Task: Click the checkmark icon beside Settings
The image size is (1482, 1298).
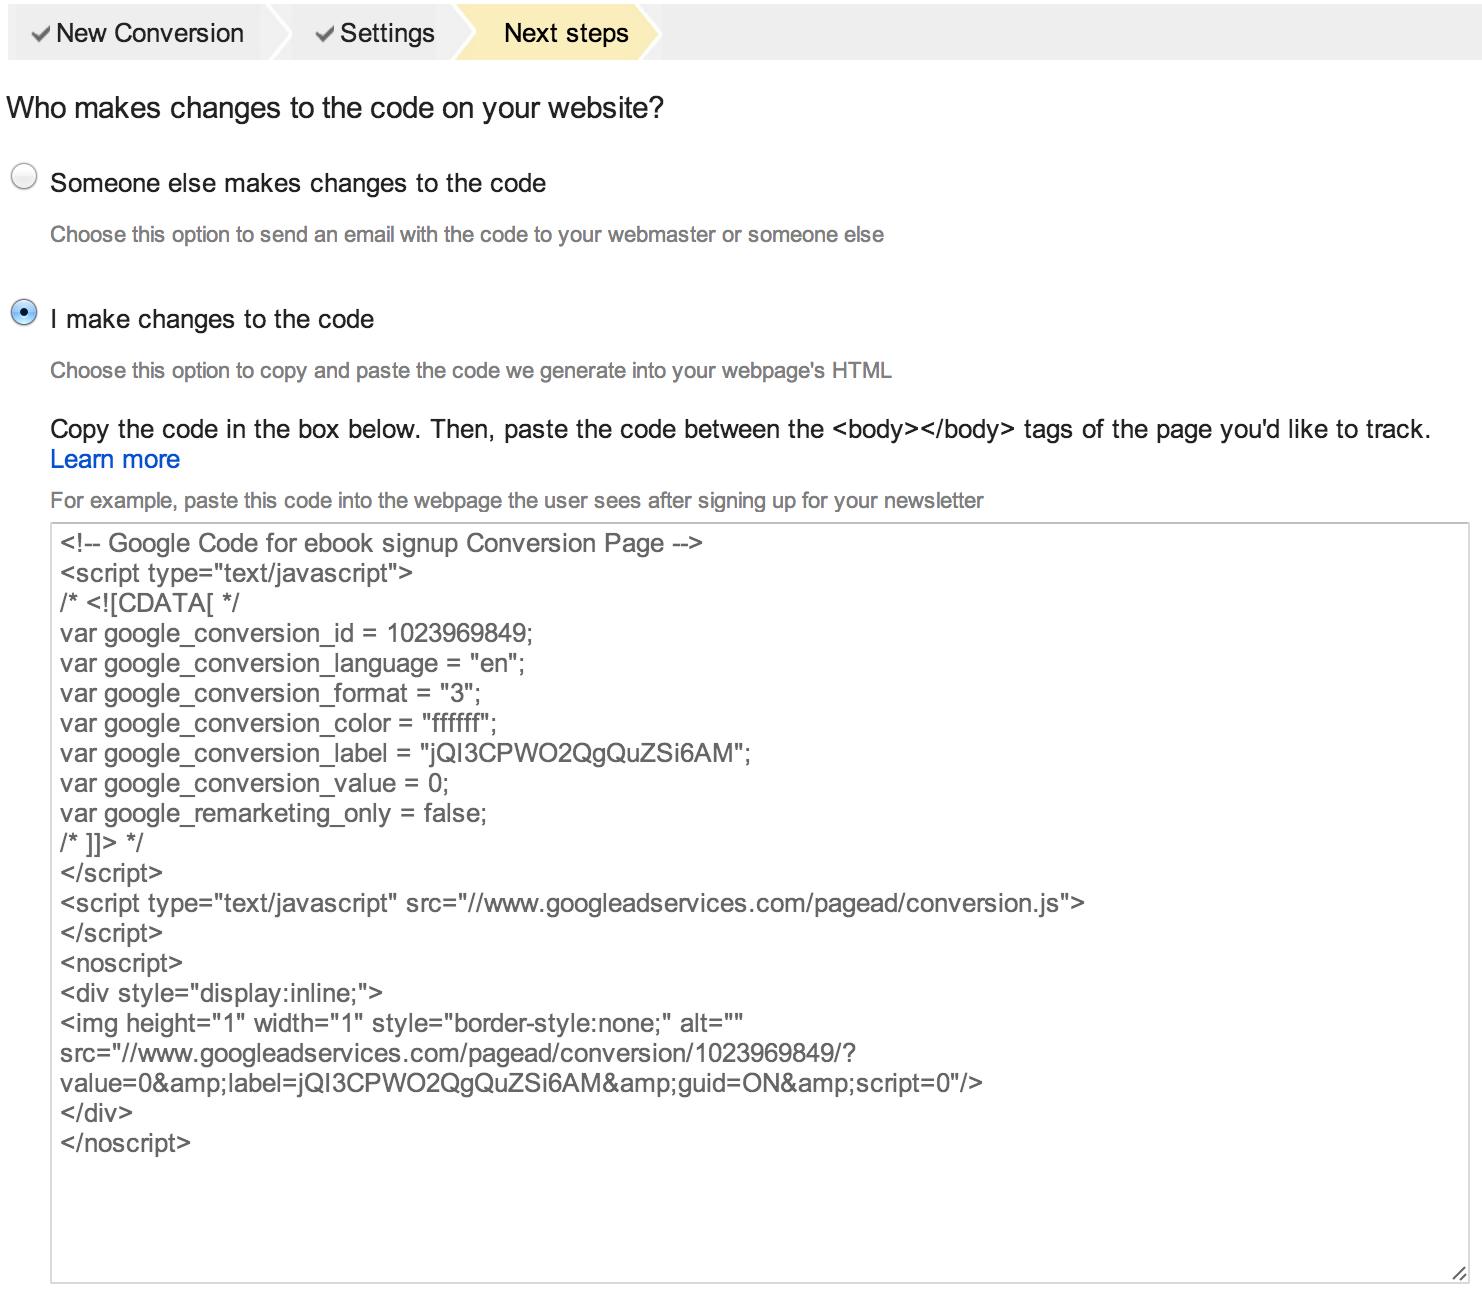Action: click(x=324, y=34)
